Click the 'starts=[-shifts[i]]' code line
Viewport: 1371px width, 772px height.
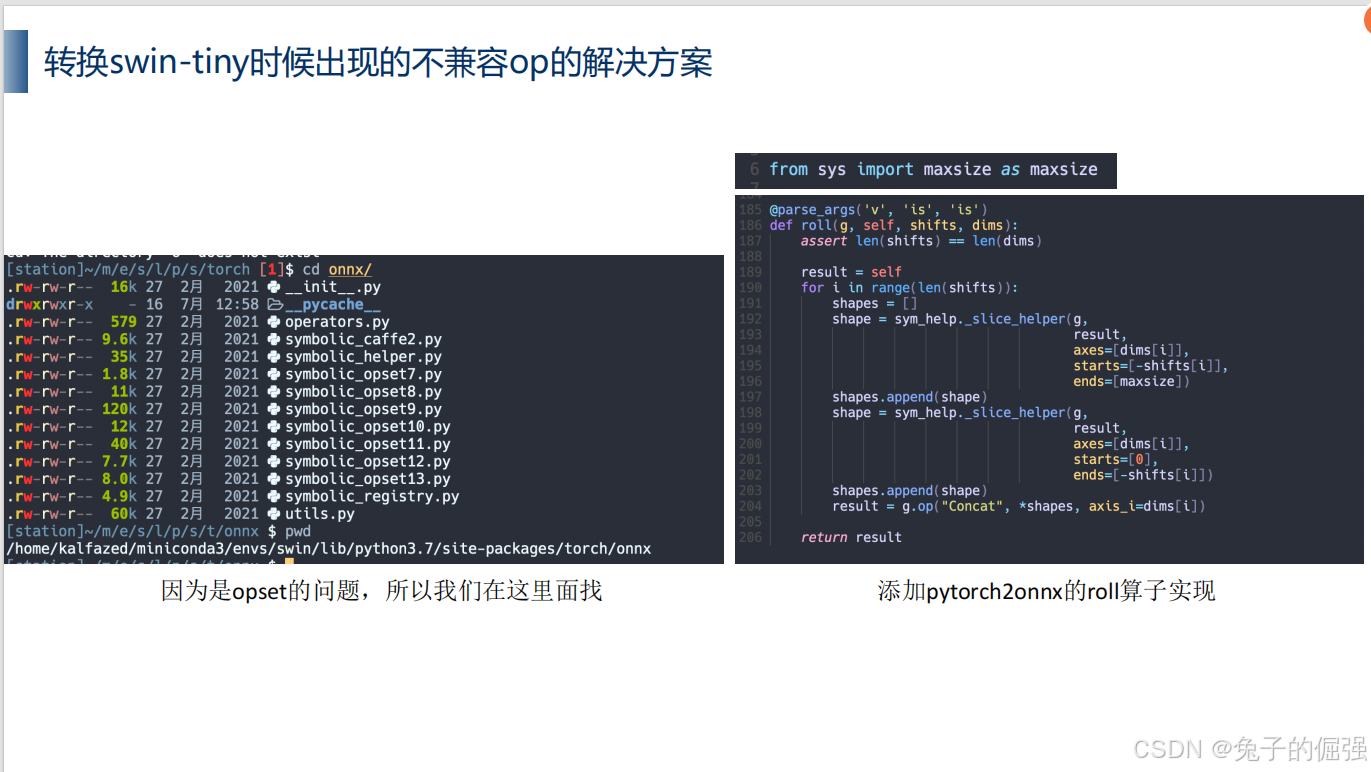click(1151, 366)
